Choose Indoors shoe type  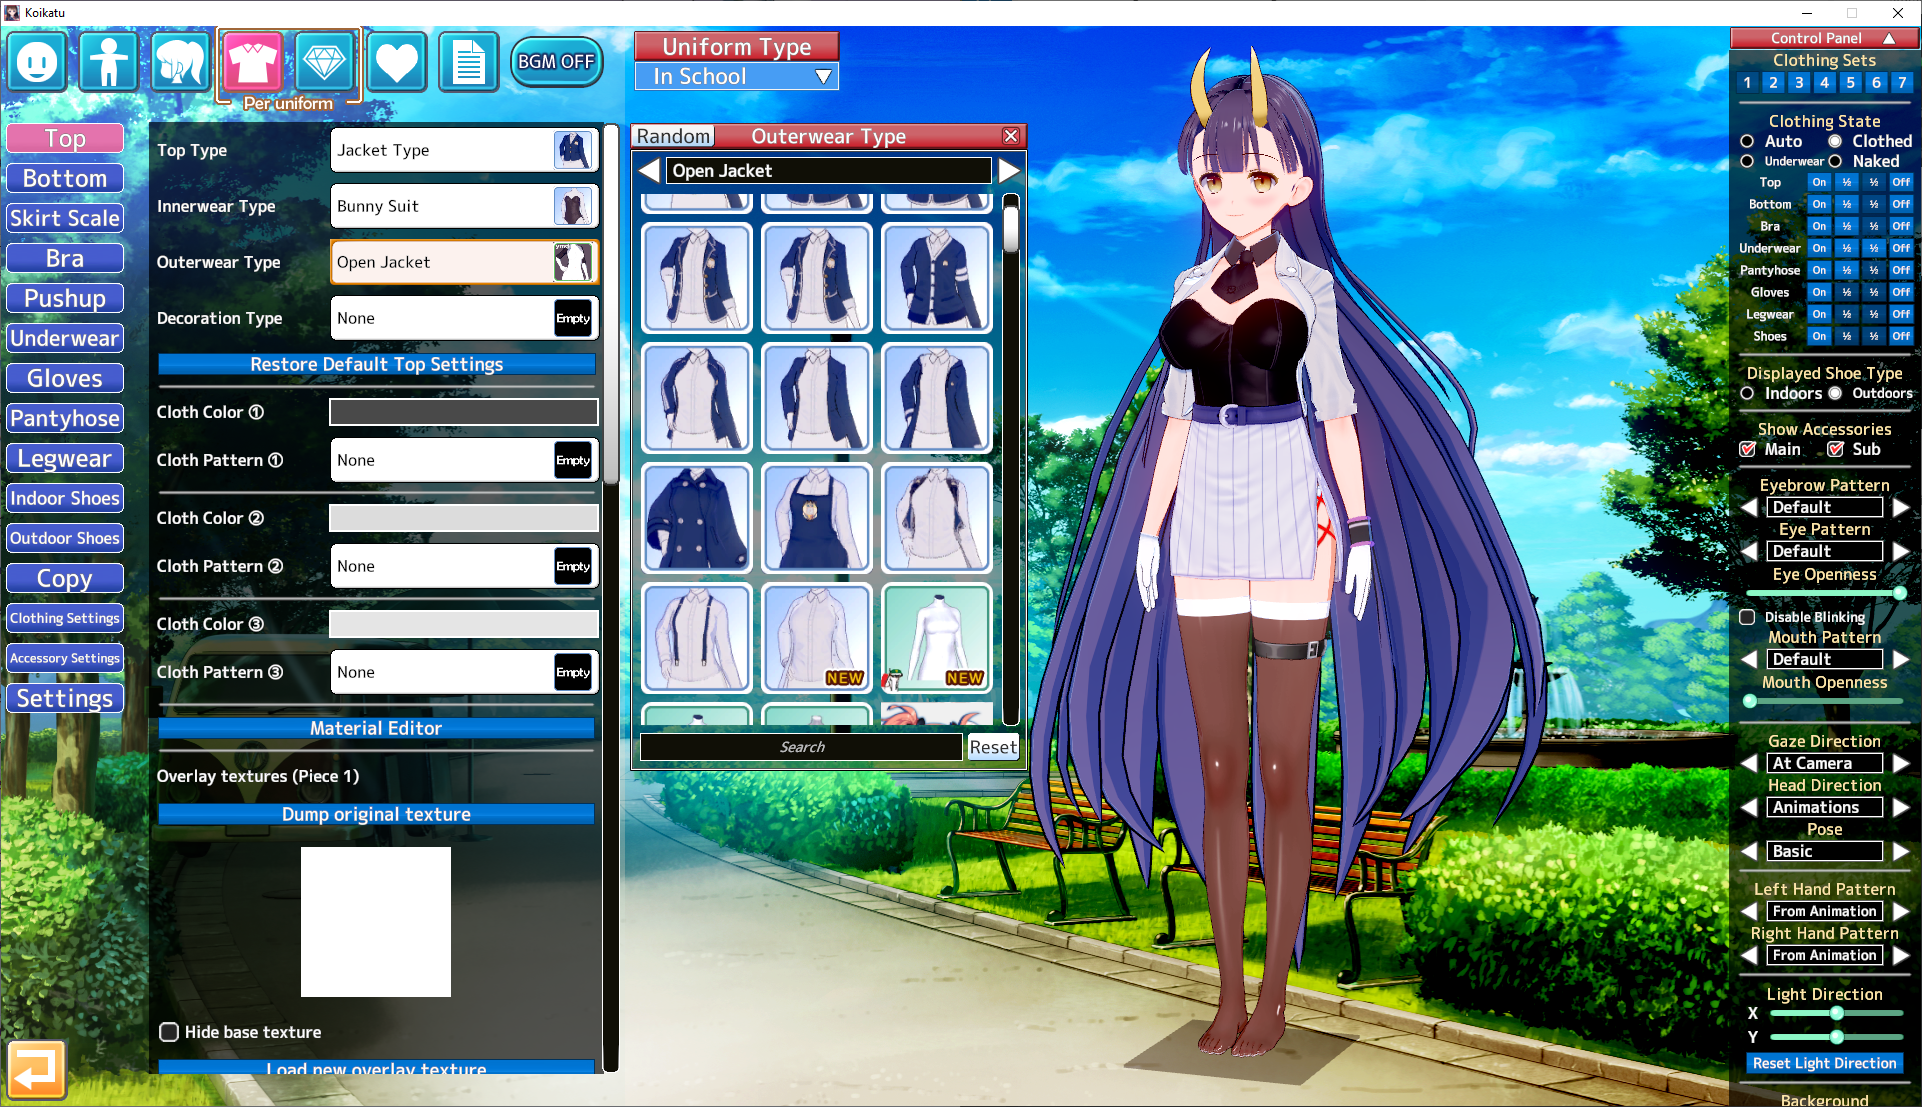tap(1747, 393)
